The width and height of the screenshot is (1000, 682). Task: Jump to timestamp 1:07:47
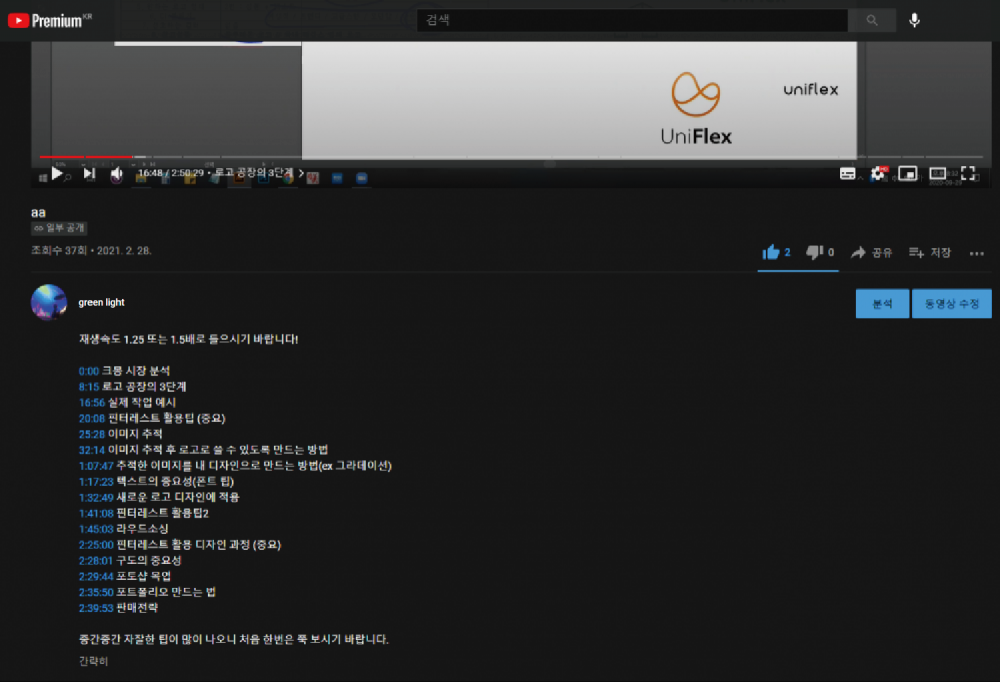(96, 466)
